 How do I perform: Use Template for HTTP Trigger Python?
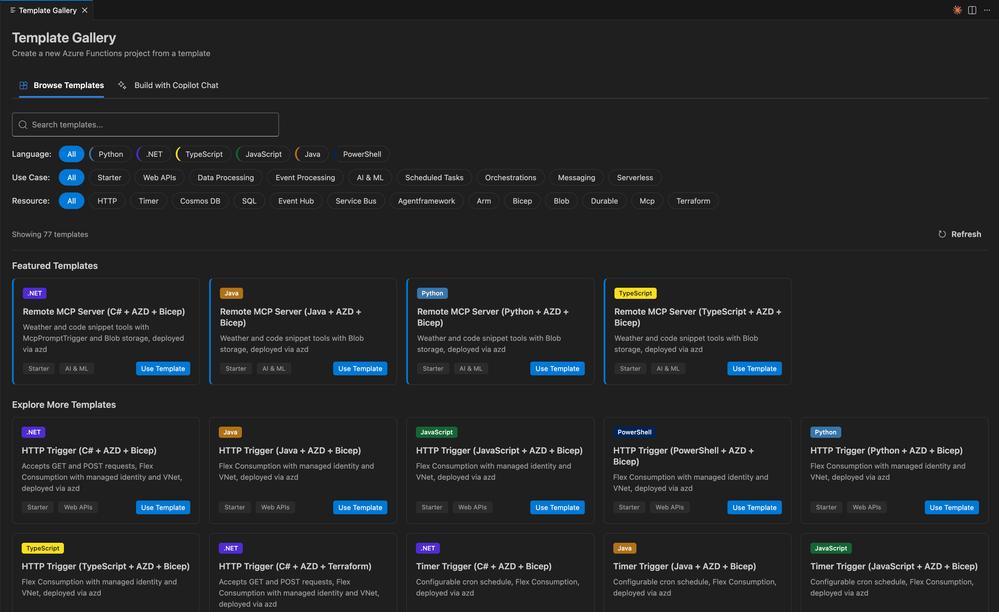click(x=951, y=508)
